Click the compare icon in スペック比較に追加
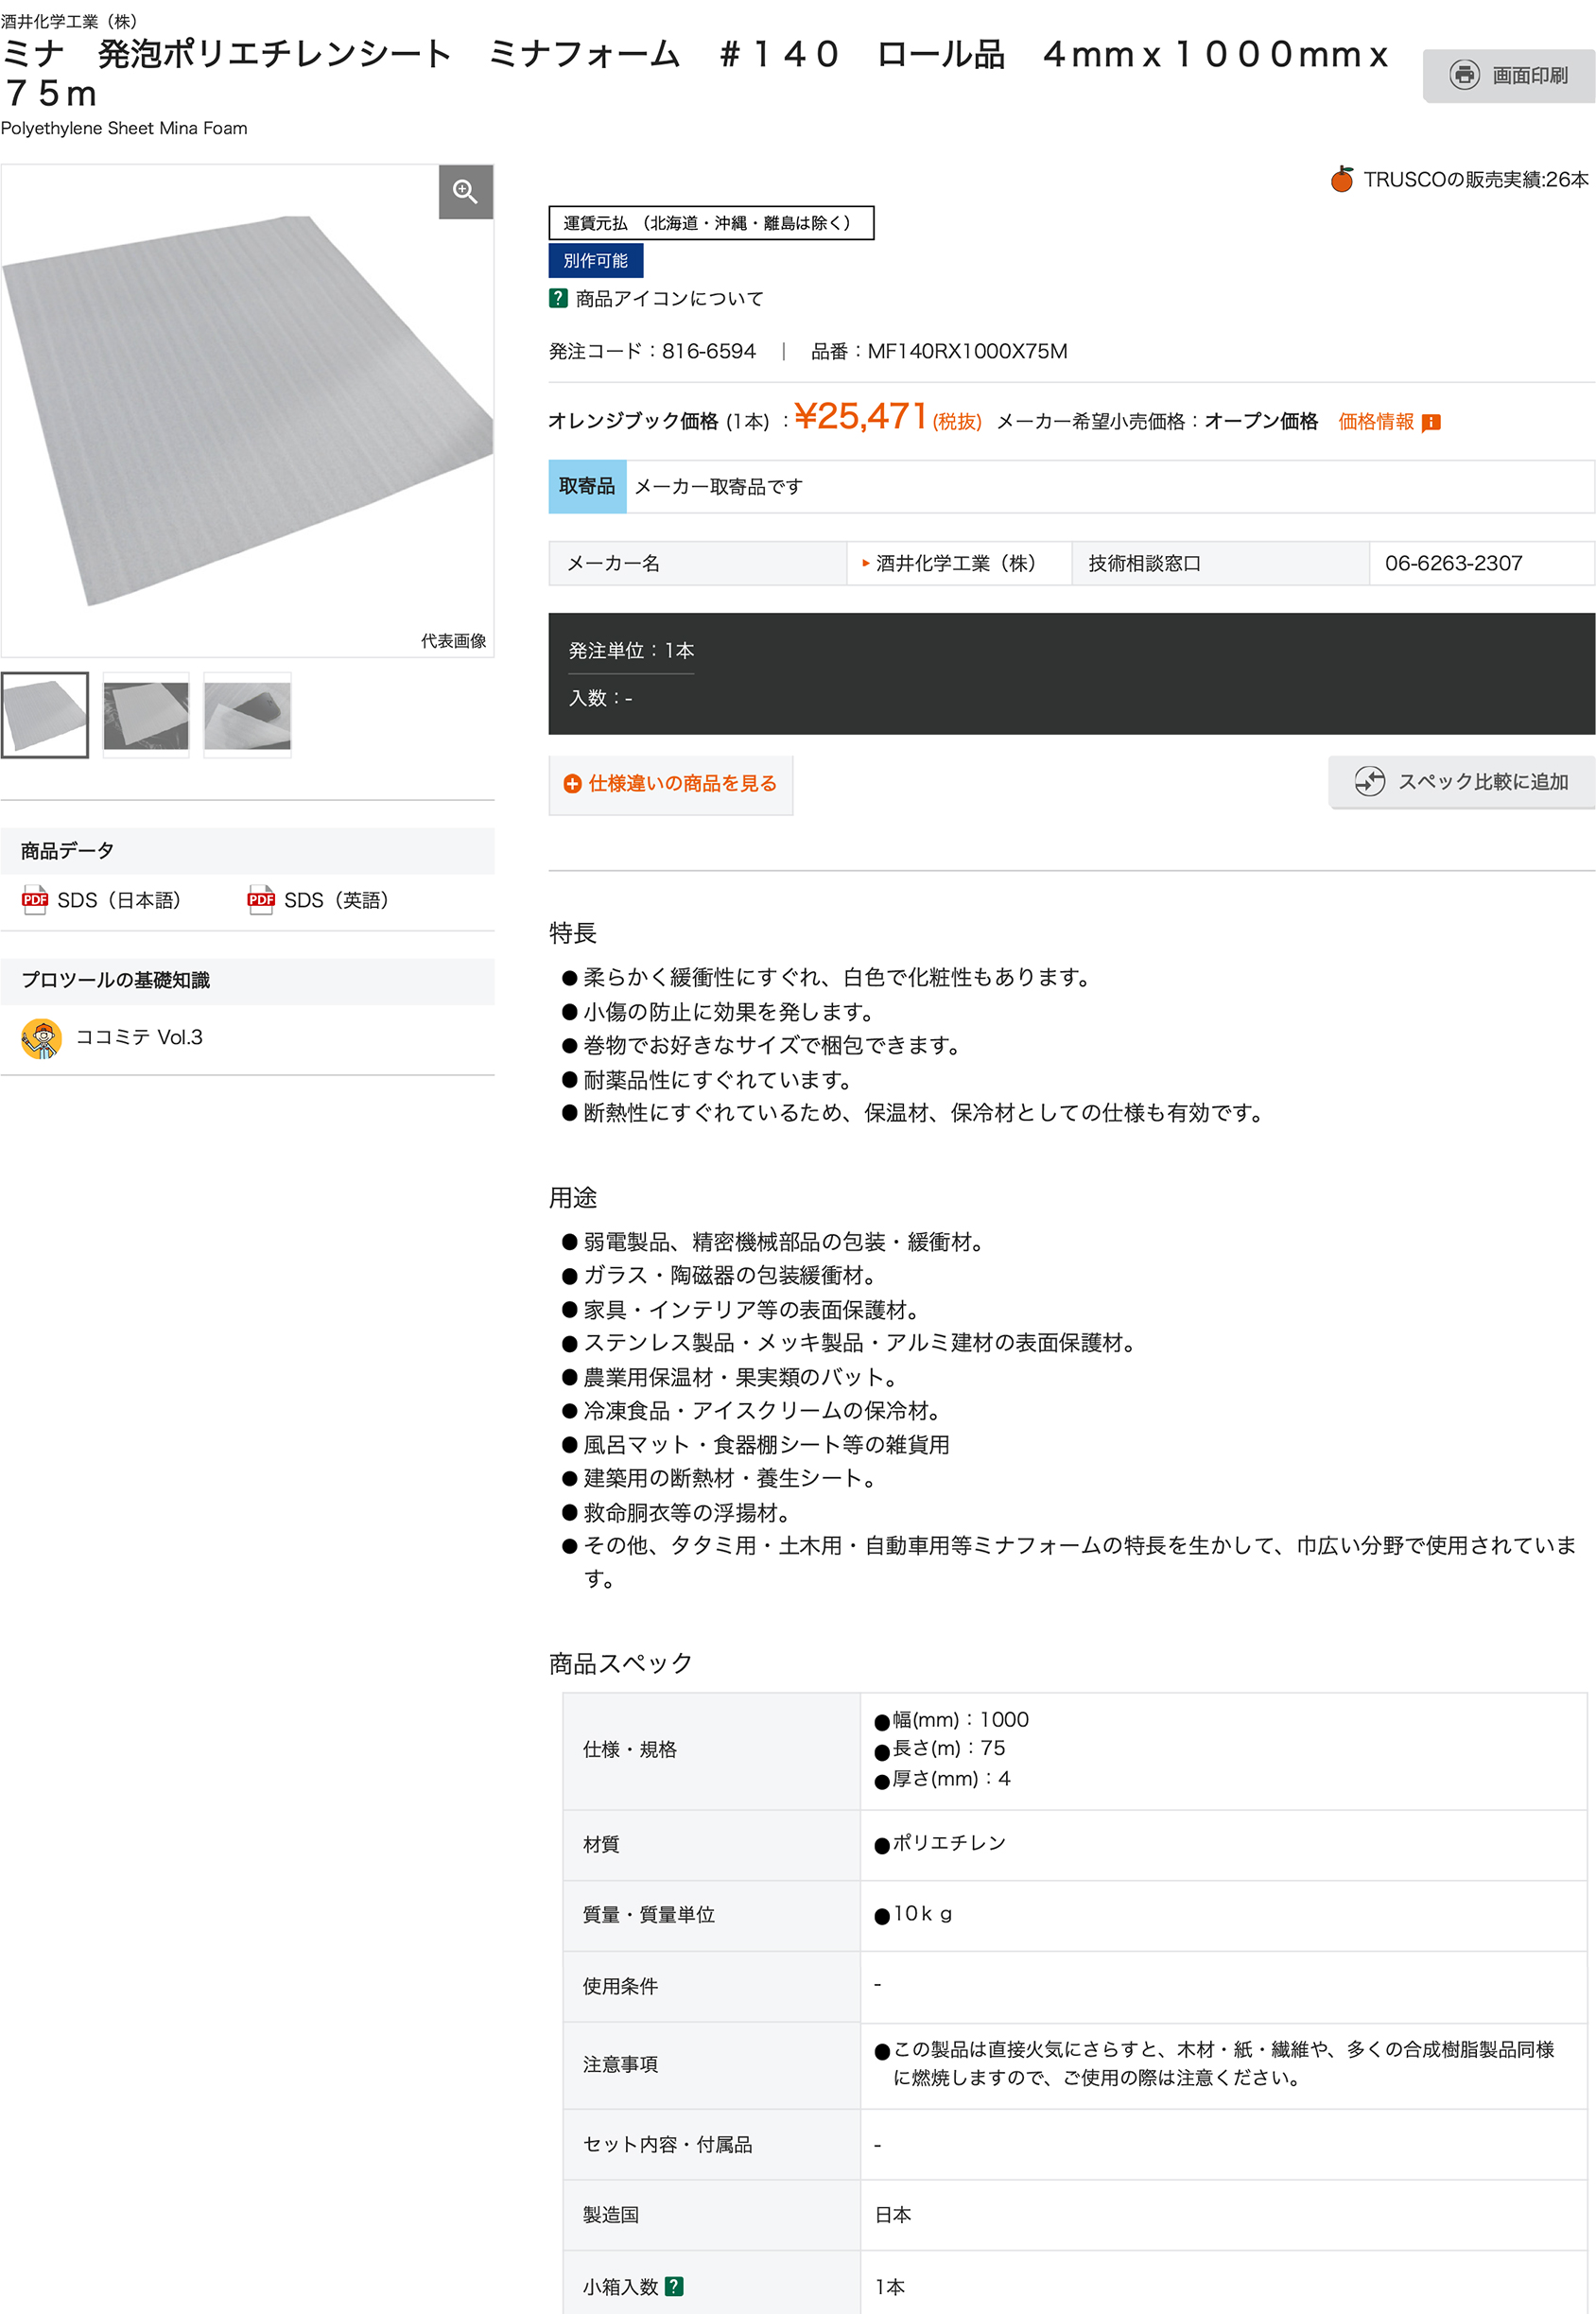 click(1369, 782)
